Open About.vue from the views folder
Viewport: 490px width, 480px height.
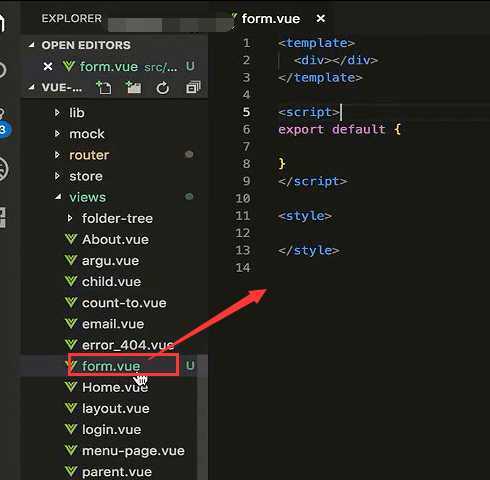pos(115,239)
